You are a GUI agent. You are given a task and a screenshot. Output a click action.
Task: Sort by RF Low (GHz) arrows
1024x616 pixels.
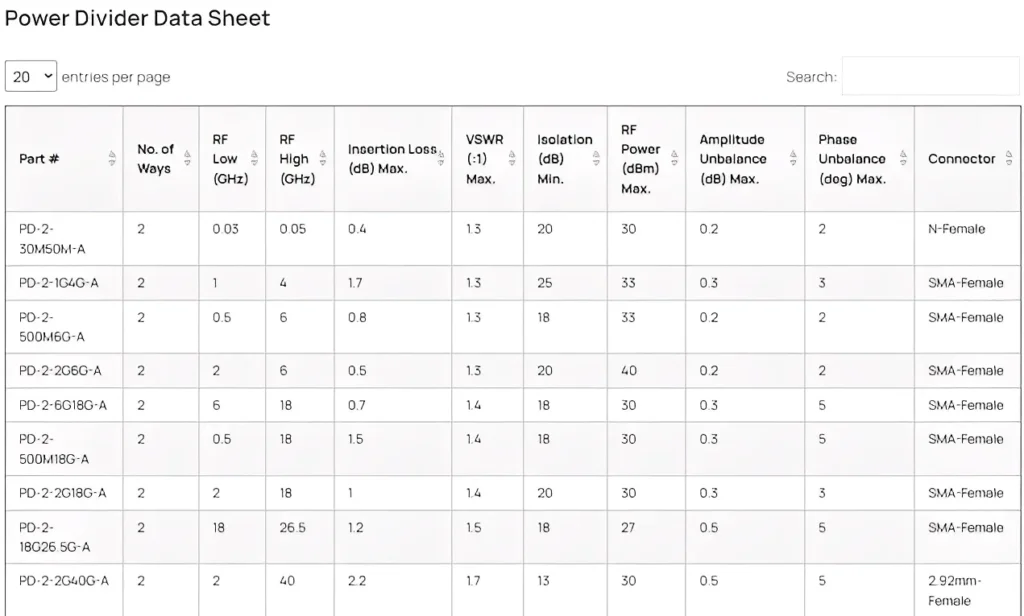tap(255, 159)
